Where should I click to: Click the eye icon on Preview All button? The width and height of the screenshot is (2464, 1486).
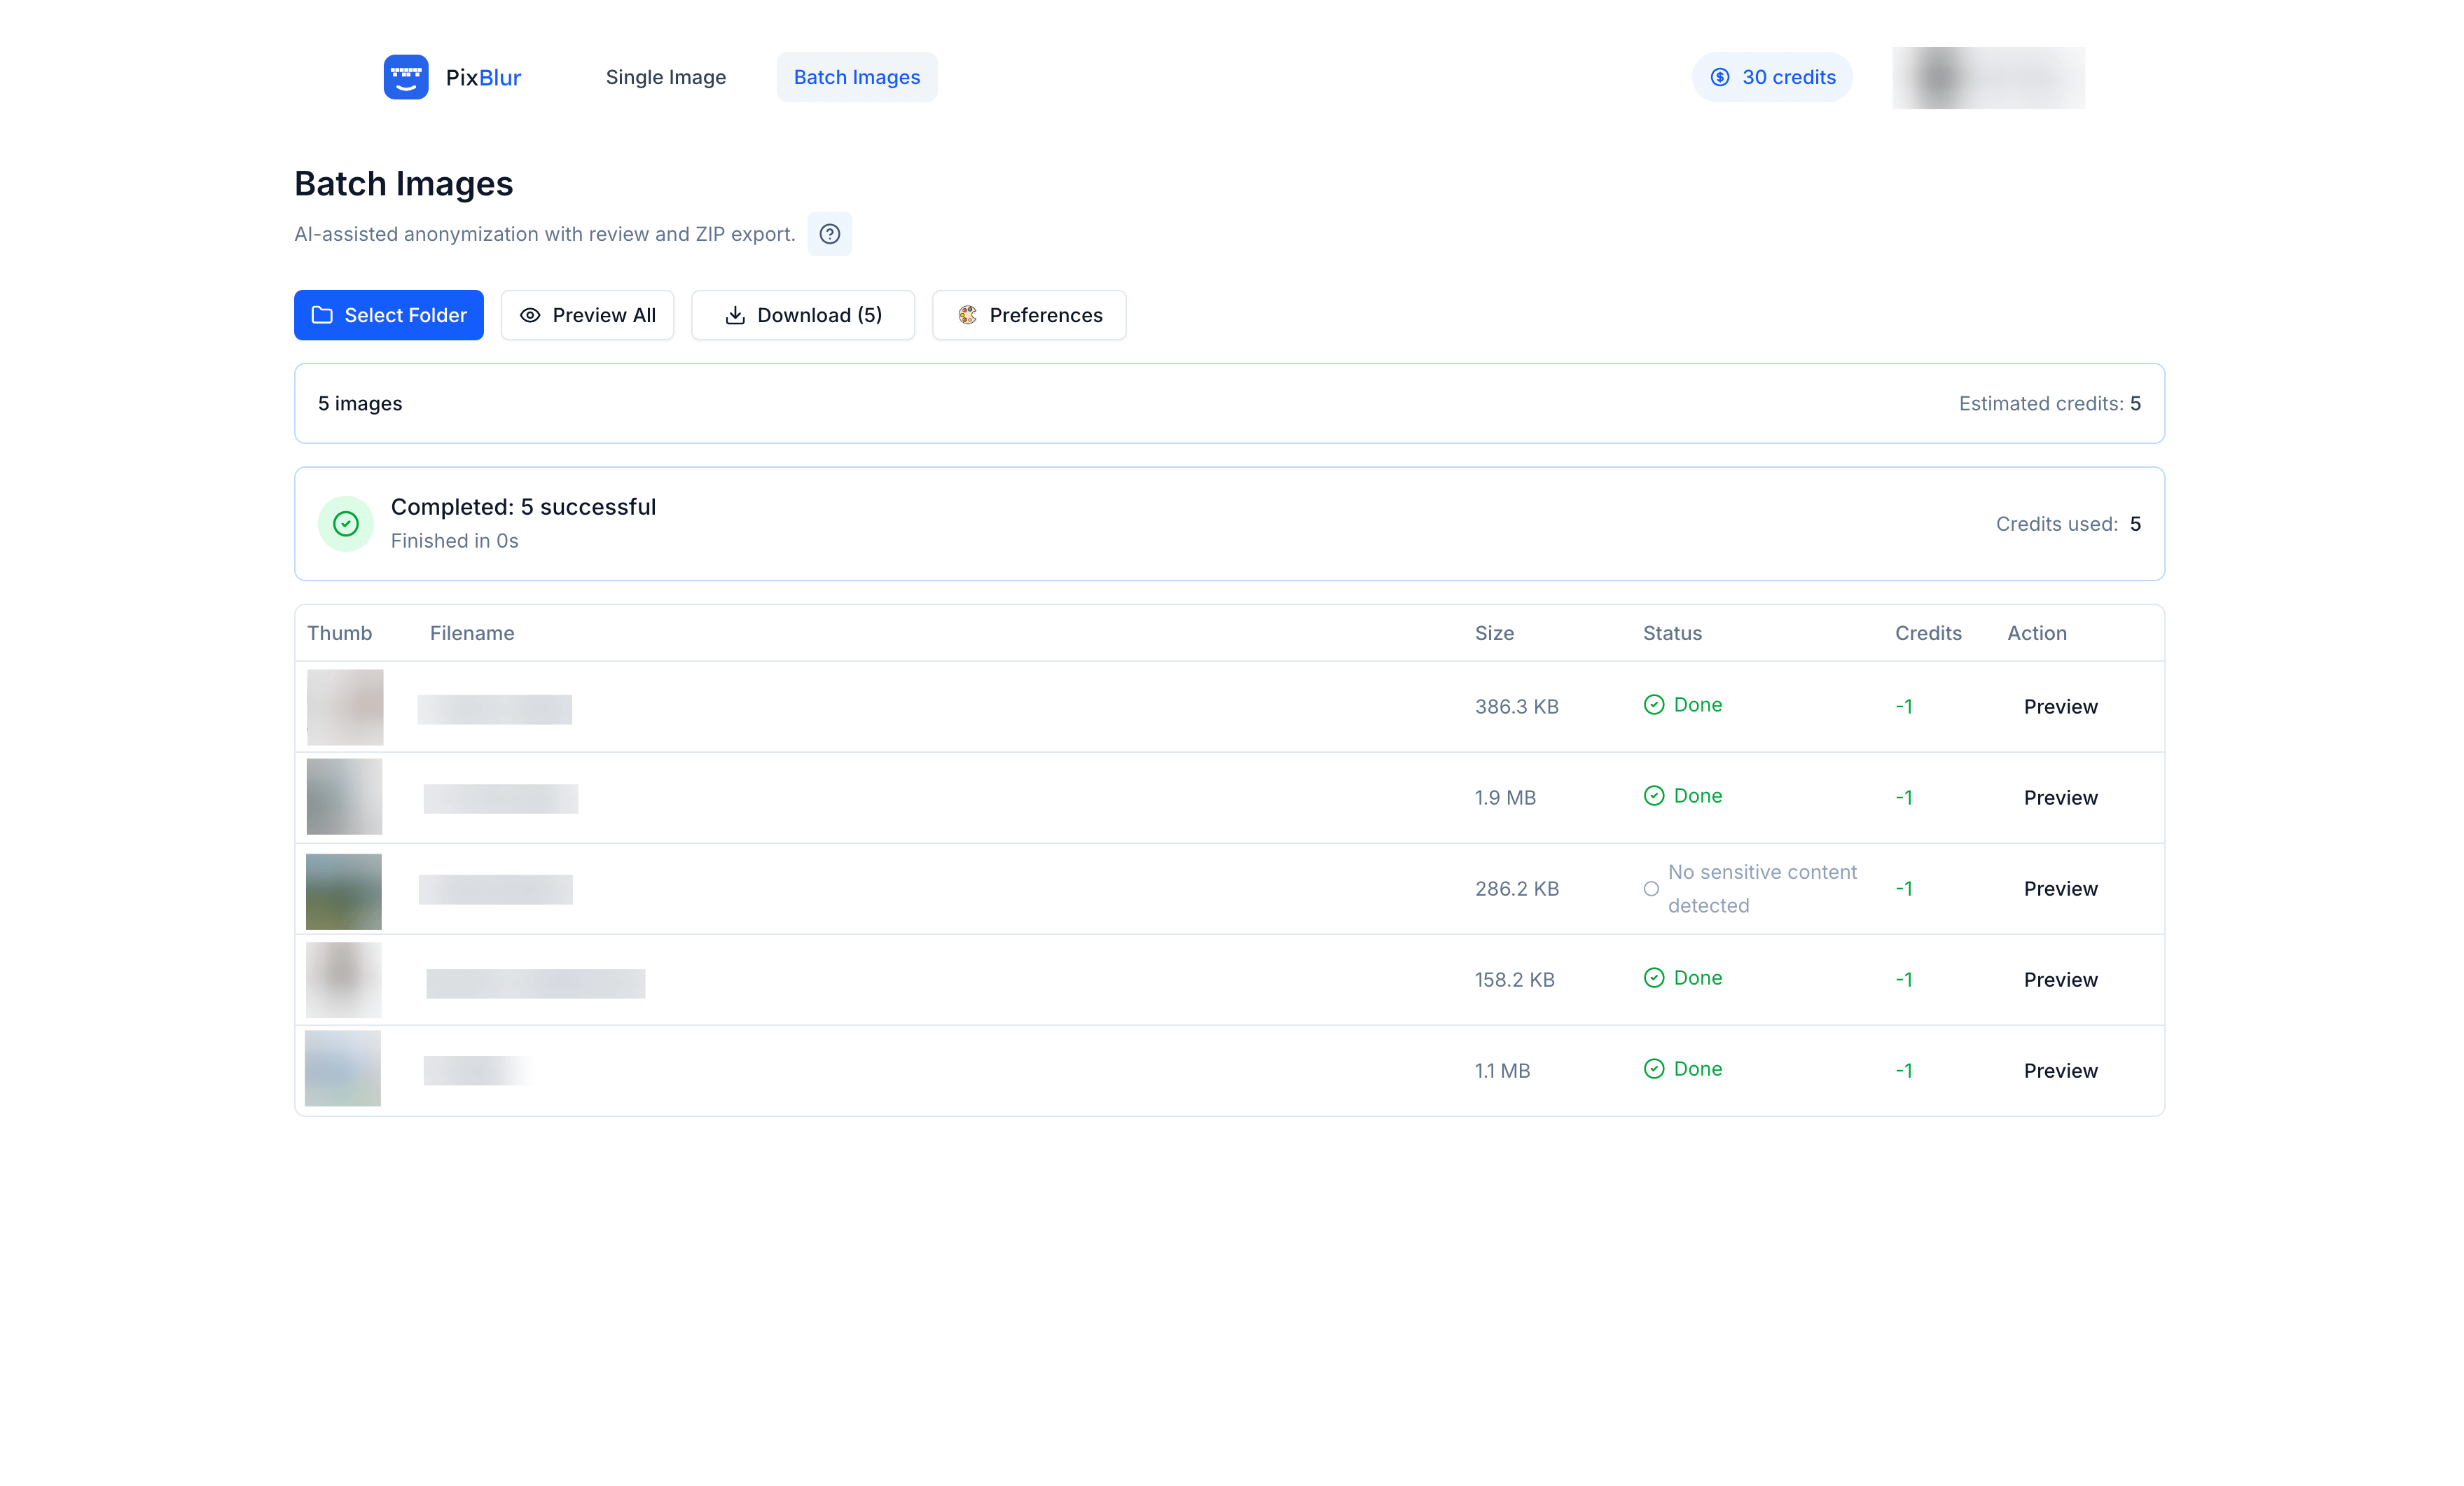coord(530,315)
